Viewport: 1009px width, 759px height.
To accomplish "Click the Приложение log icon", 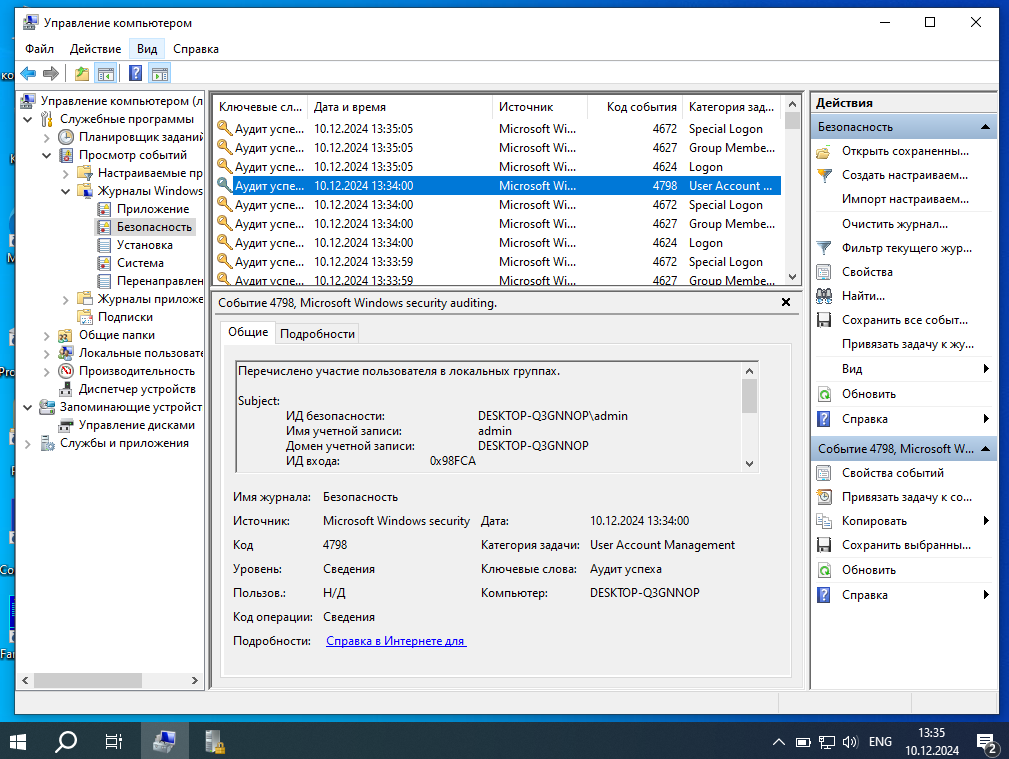I will pyautogui.click(x=104, y=209).
